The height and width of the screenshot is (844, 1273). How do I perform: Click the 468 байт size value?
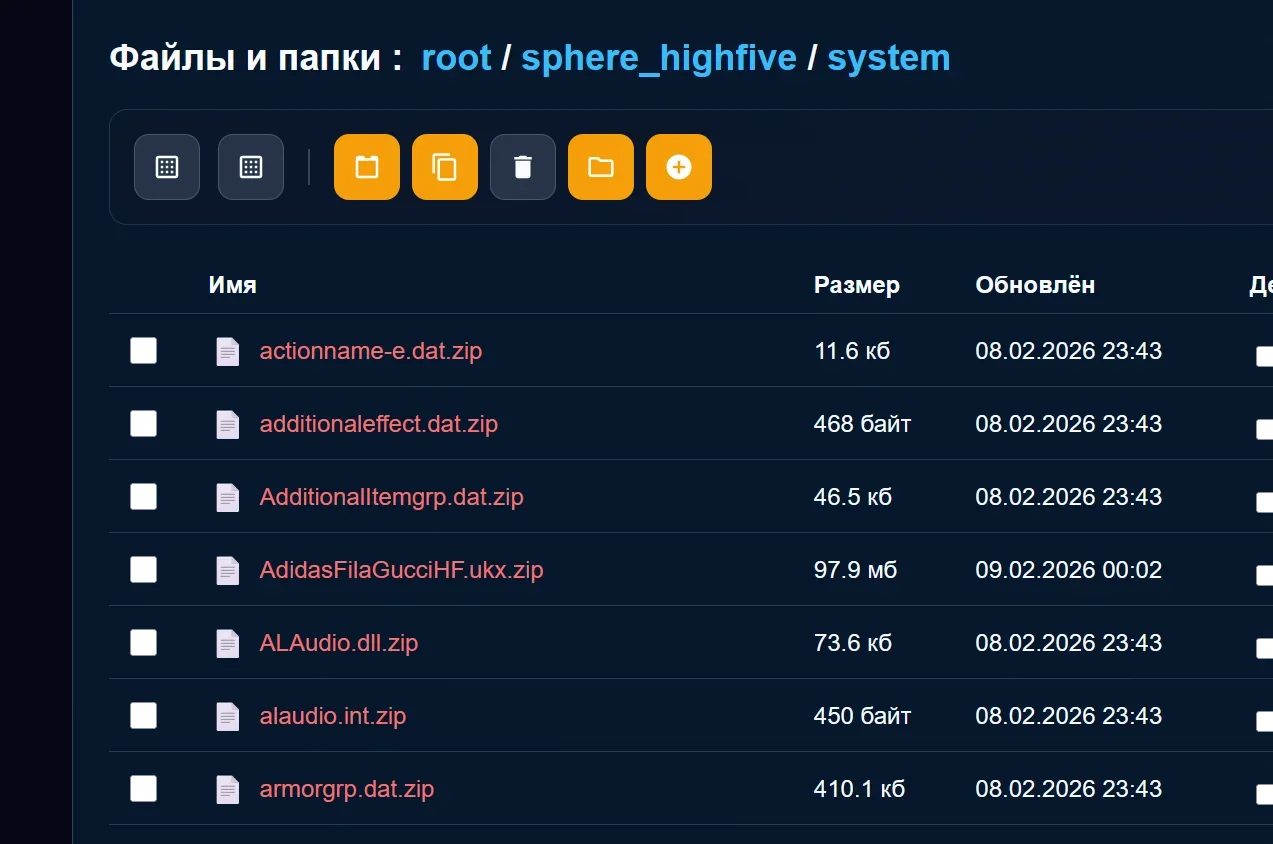click(x=863, y=424)
